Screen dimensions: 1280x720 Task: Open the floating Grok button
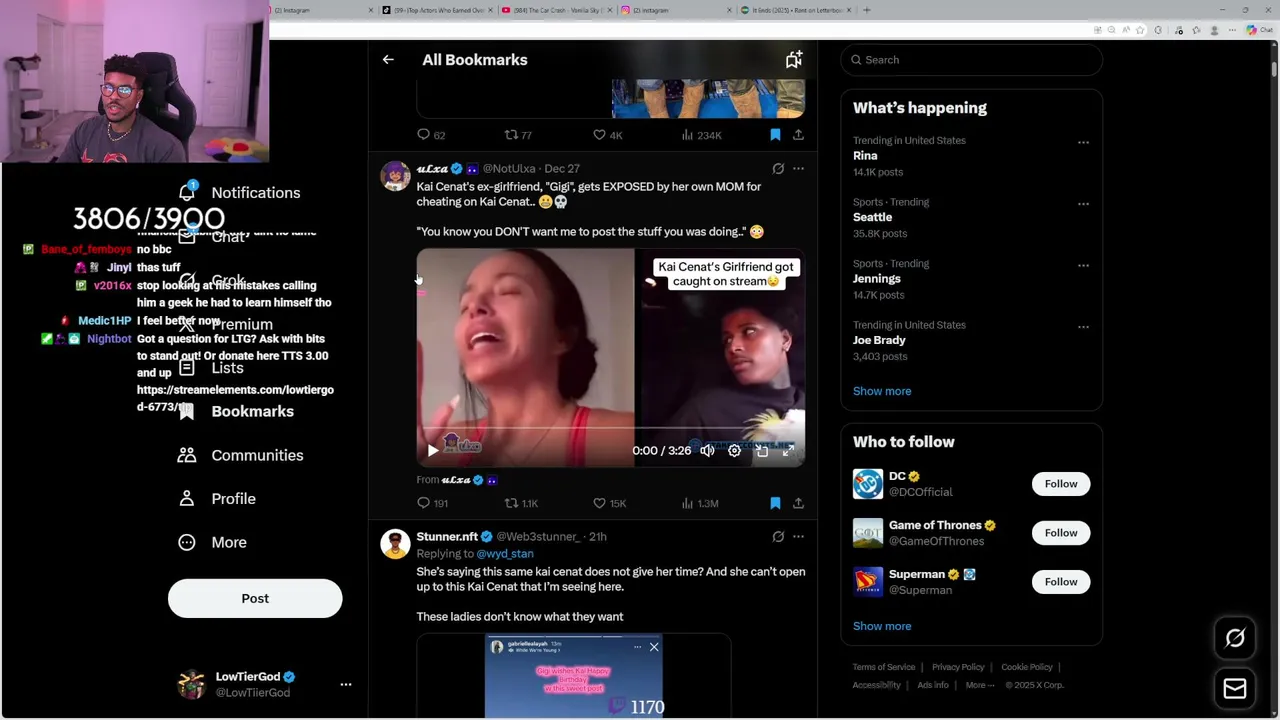[x=1235, y=638]
